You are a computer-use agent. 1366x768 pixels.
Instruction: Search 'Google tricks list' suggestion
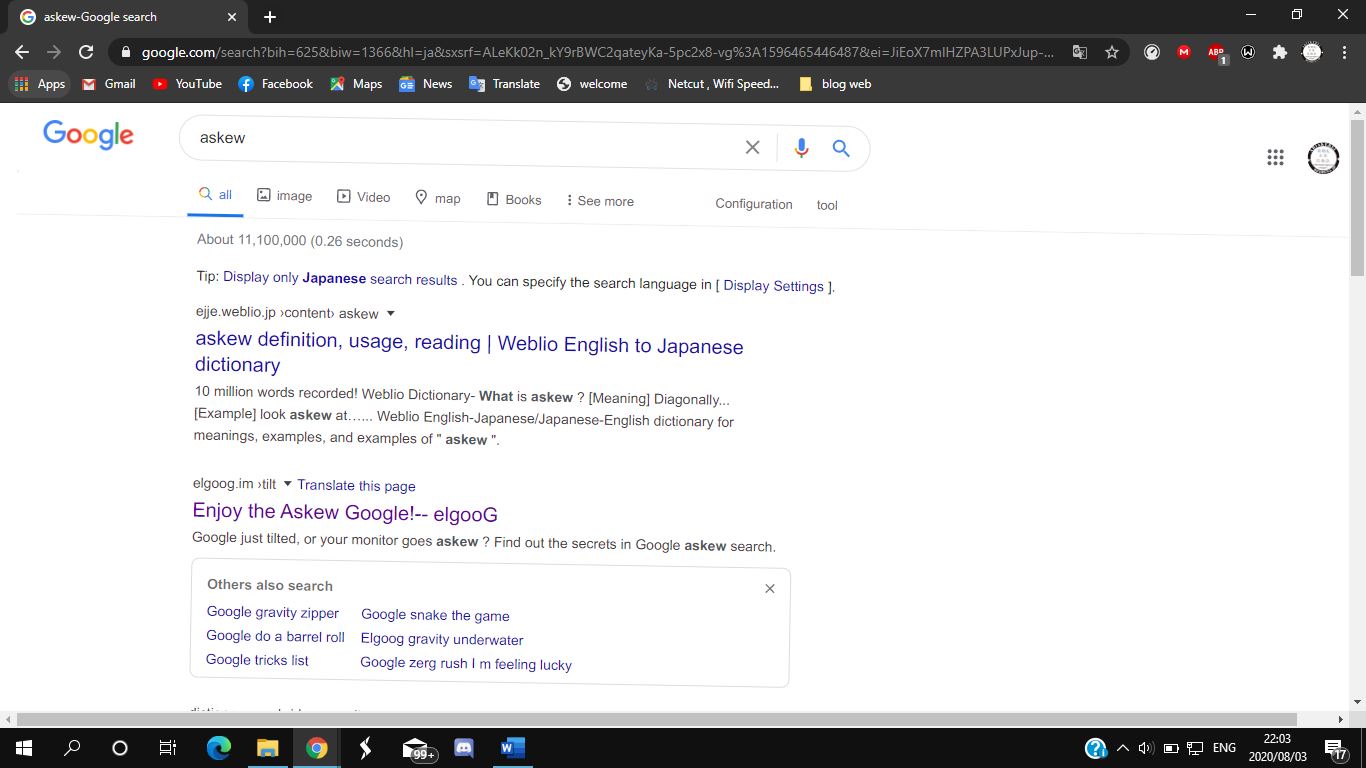point(257,660)
